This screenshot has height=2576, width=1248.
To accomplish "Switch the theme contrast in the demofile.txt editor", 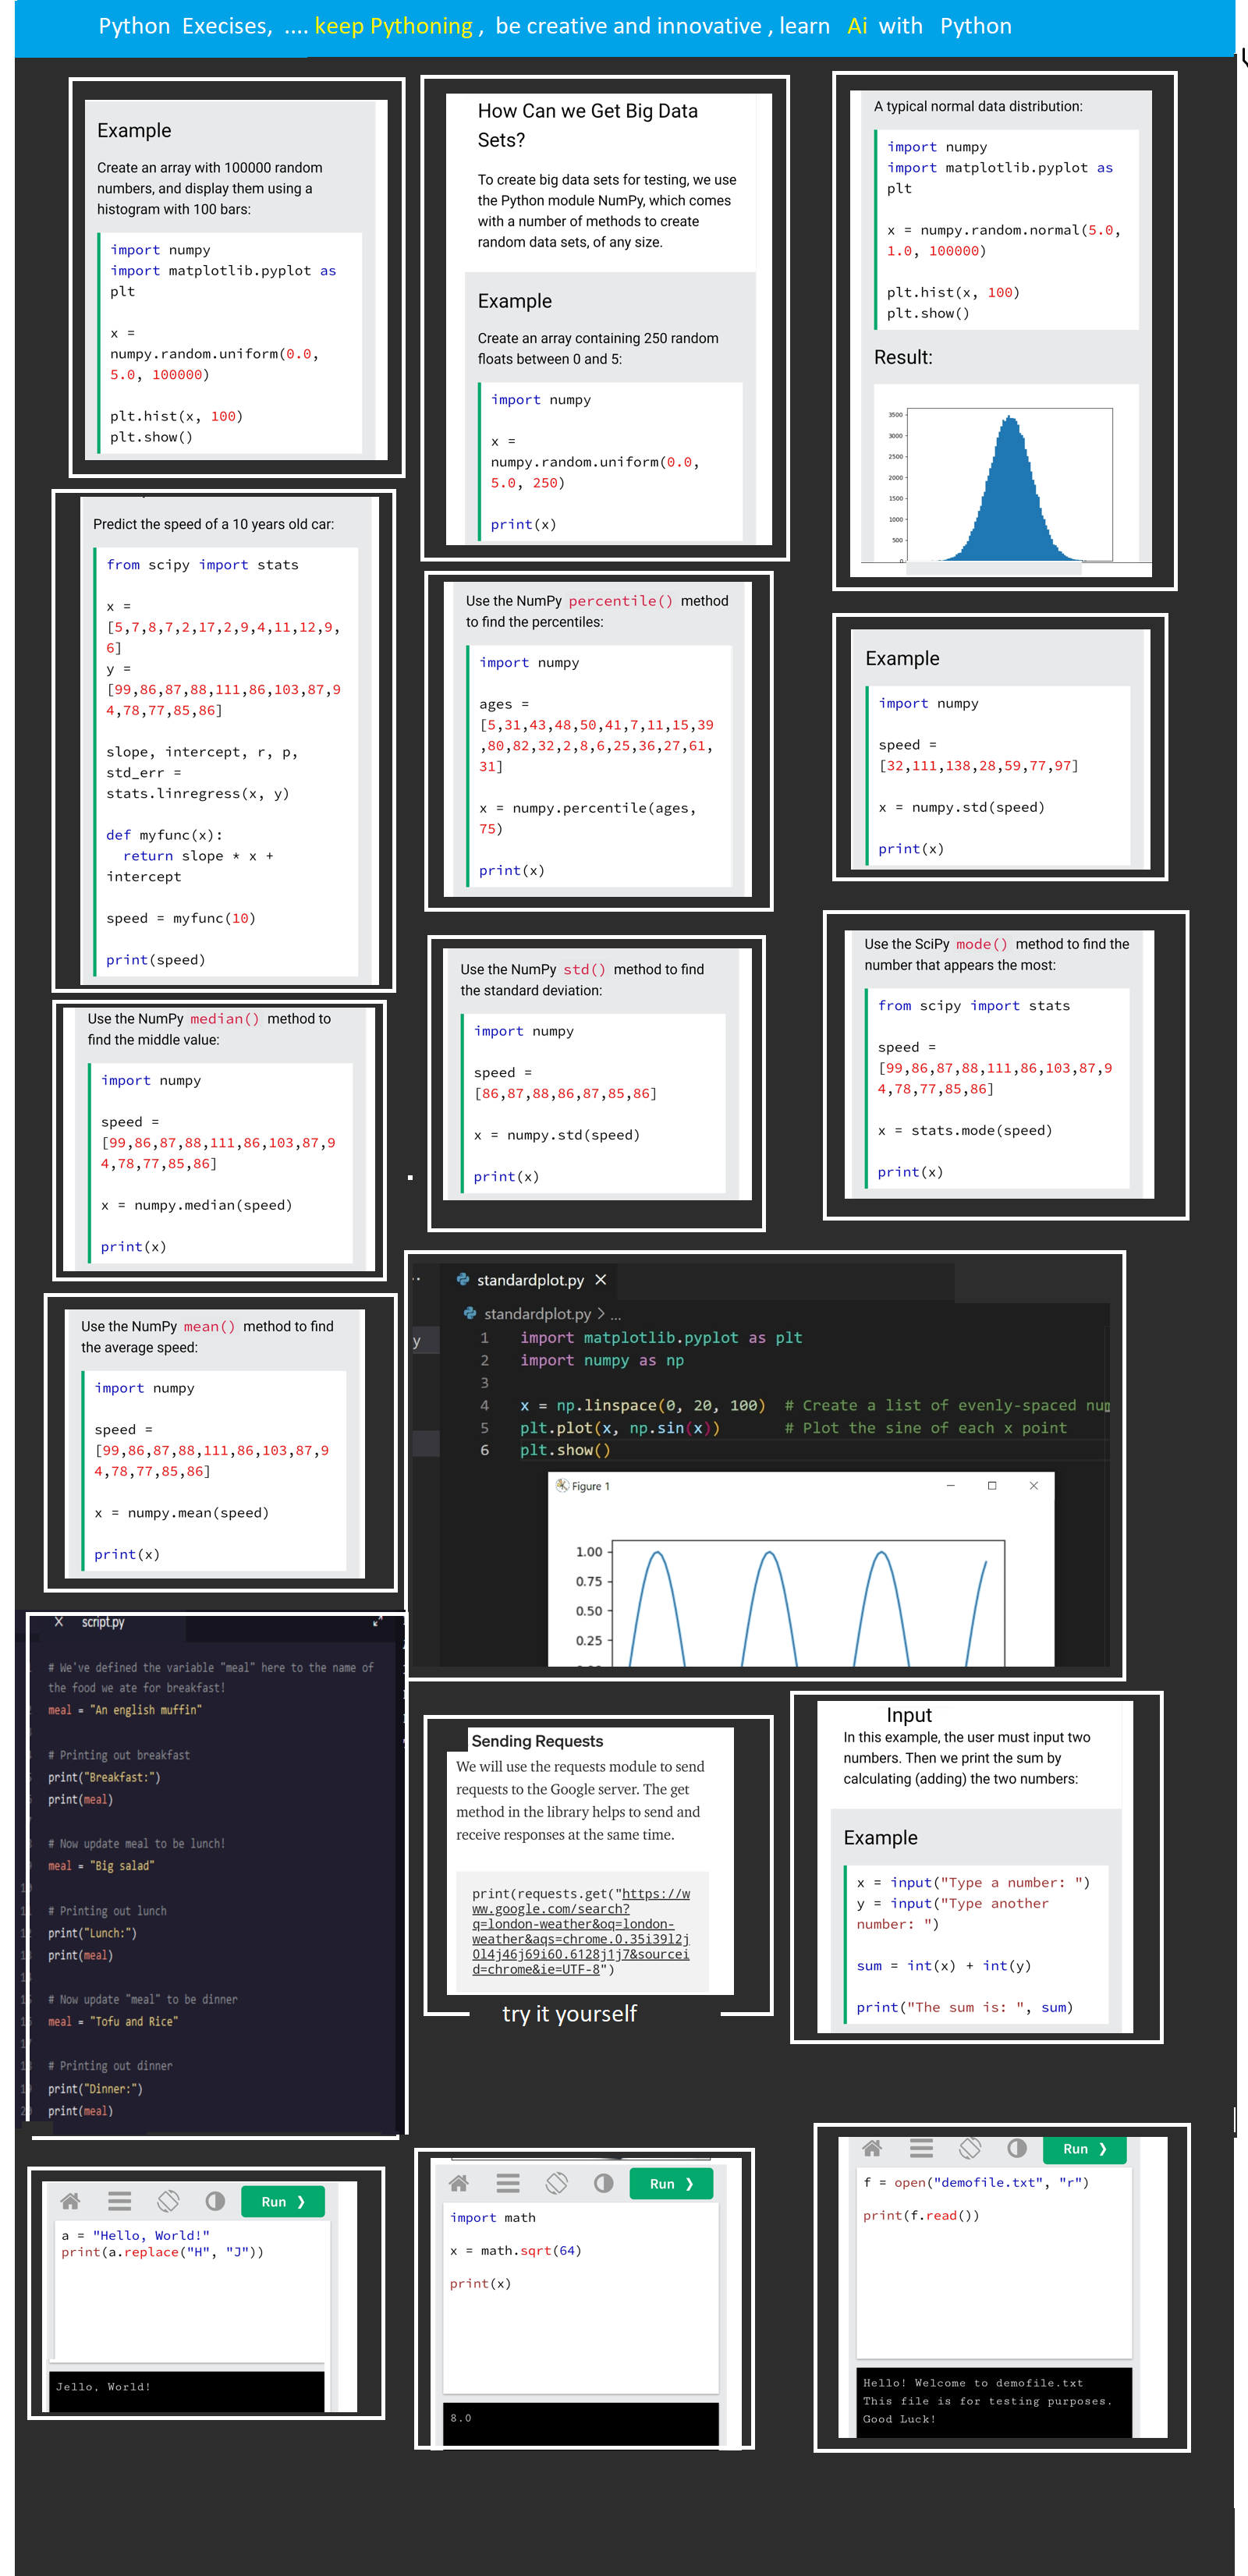I will point(1017,2148).
